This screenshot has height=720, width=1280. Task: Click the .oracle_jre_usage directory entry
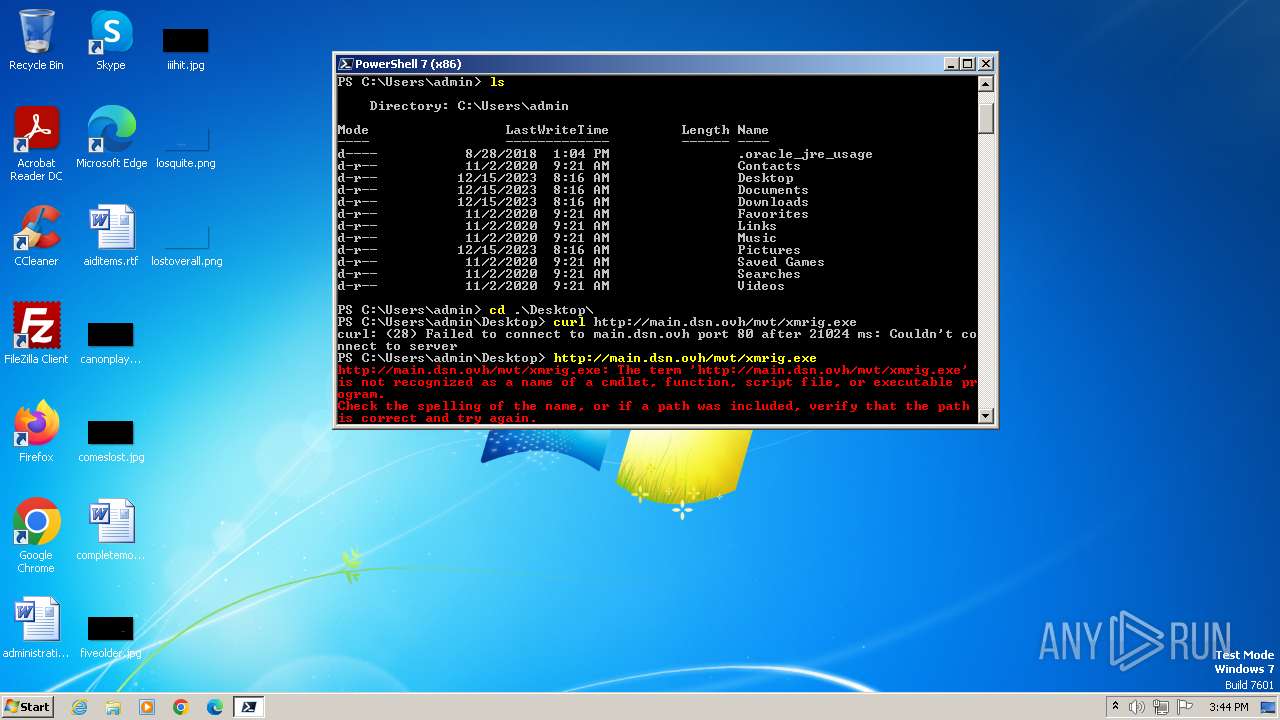pyautogui.click(x=805, y=154)
